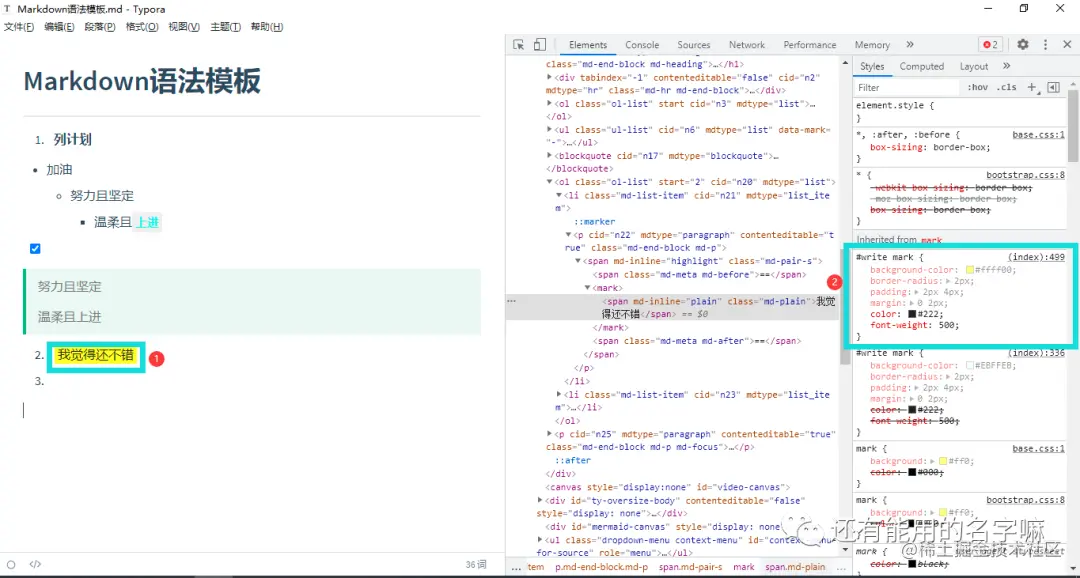Expand the li cid="n23" list item node
1080x578 pixels.
click(559, 395)
